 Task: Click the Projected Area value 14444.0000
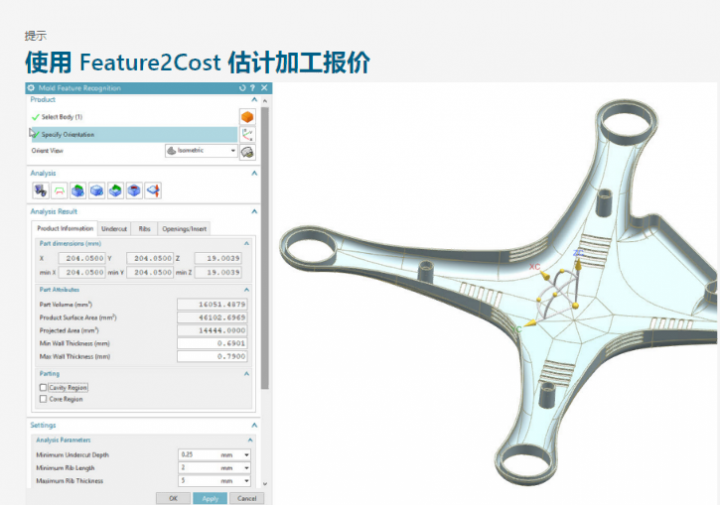tap(212, 330)
